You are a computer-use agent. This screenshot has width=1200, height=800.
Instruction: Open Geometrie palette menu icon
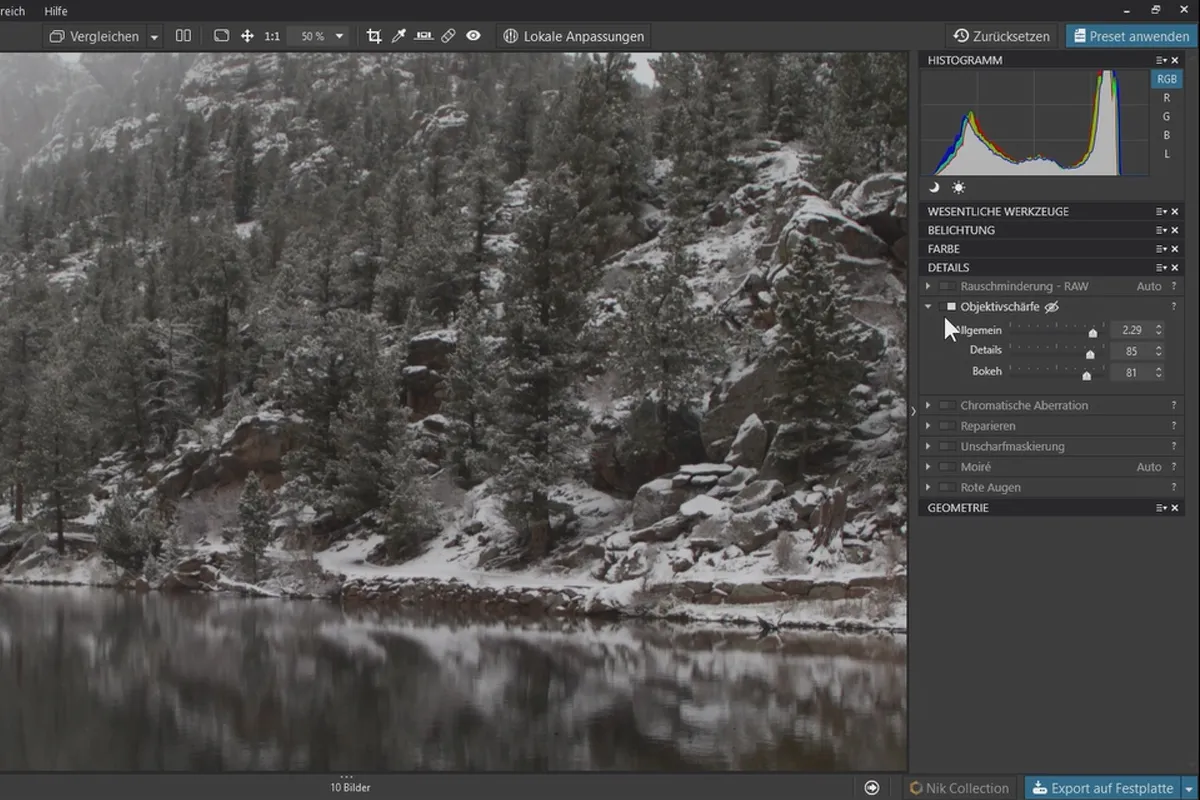tap(1161, 508)
